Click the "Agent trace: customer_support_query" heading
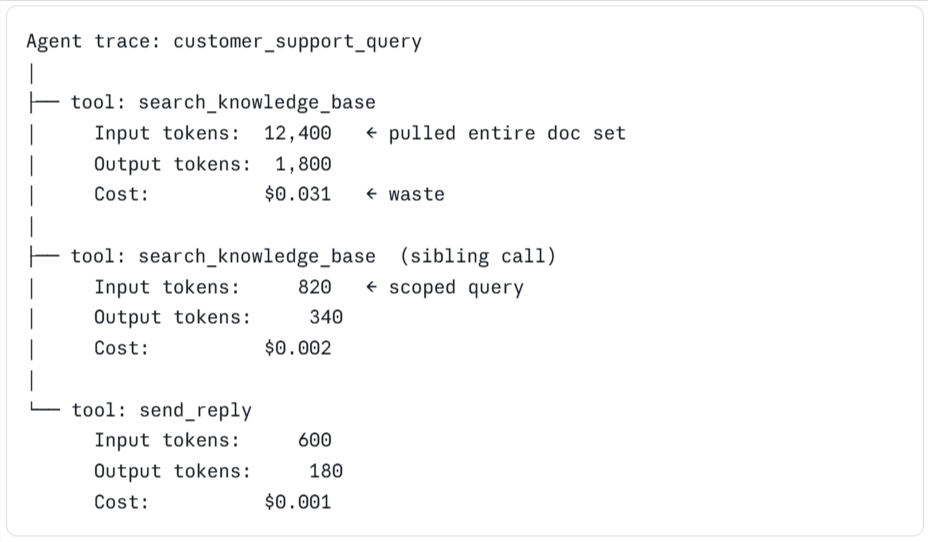This screenshot has width=928, height=542. point(224,41)
